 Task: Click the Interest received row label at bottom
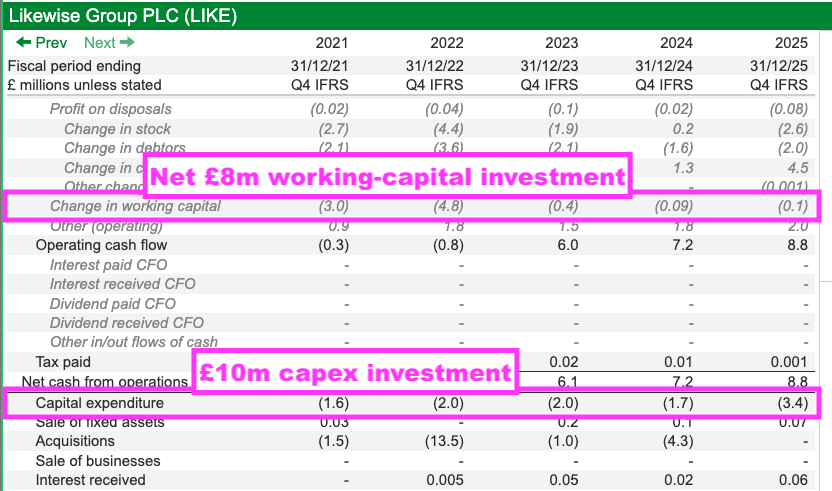[90, 480]
